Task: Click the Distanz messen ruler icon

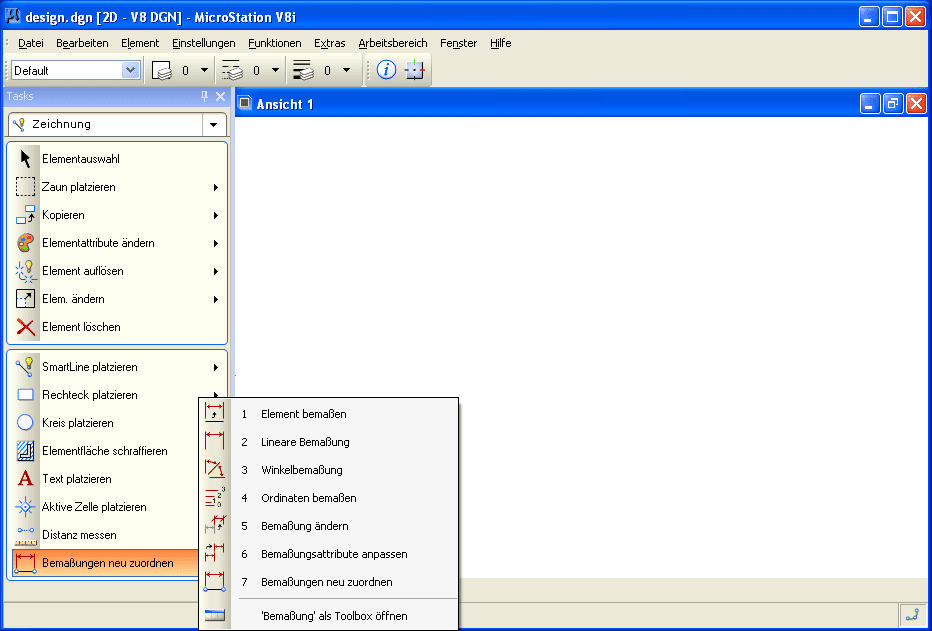Action: coord(26,535)
